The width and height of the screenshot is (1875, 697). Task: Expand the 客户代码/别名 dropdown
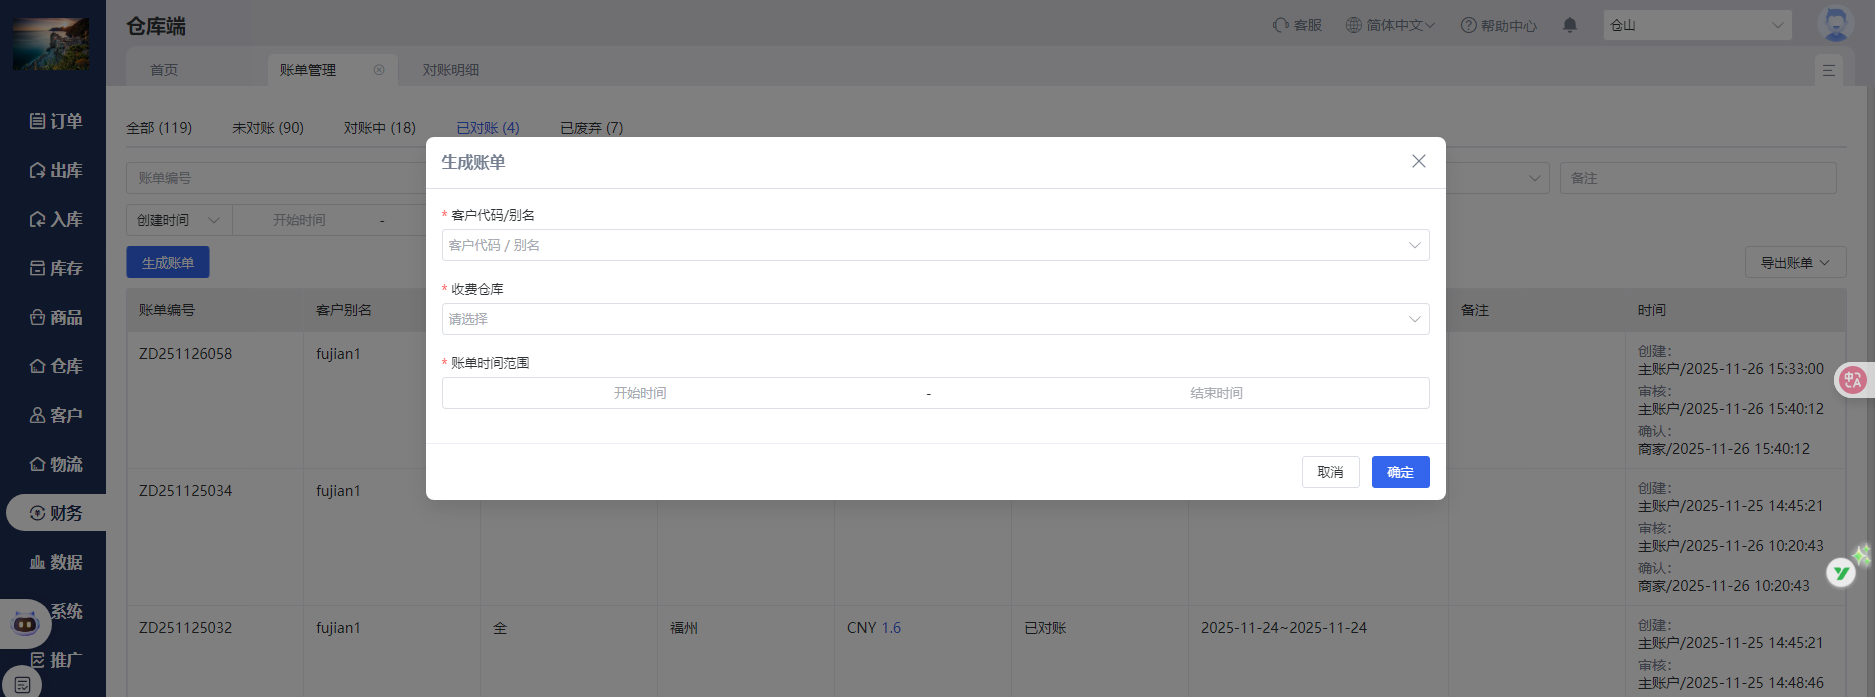[x=935, y=245]
